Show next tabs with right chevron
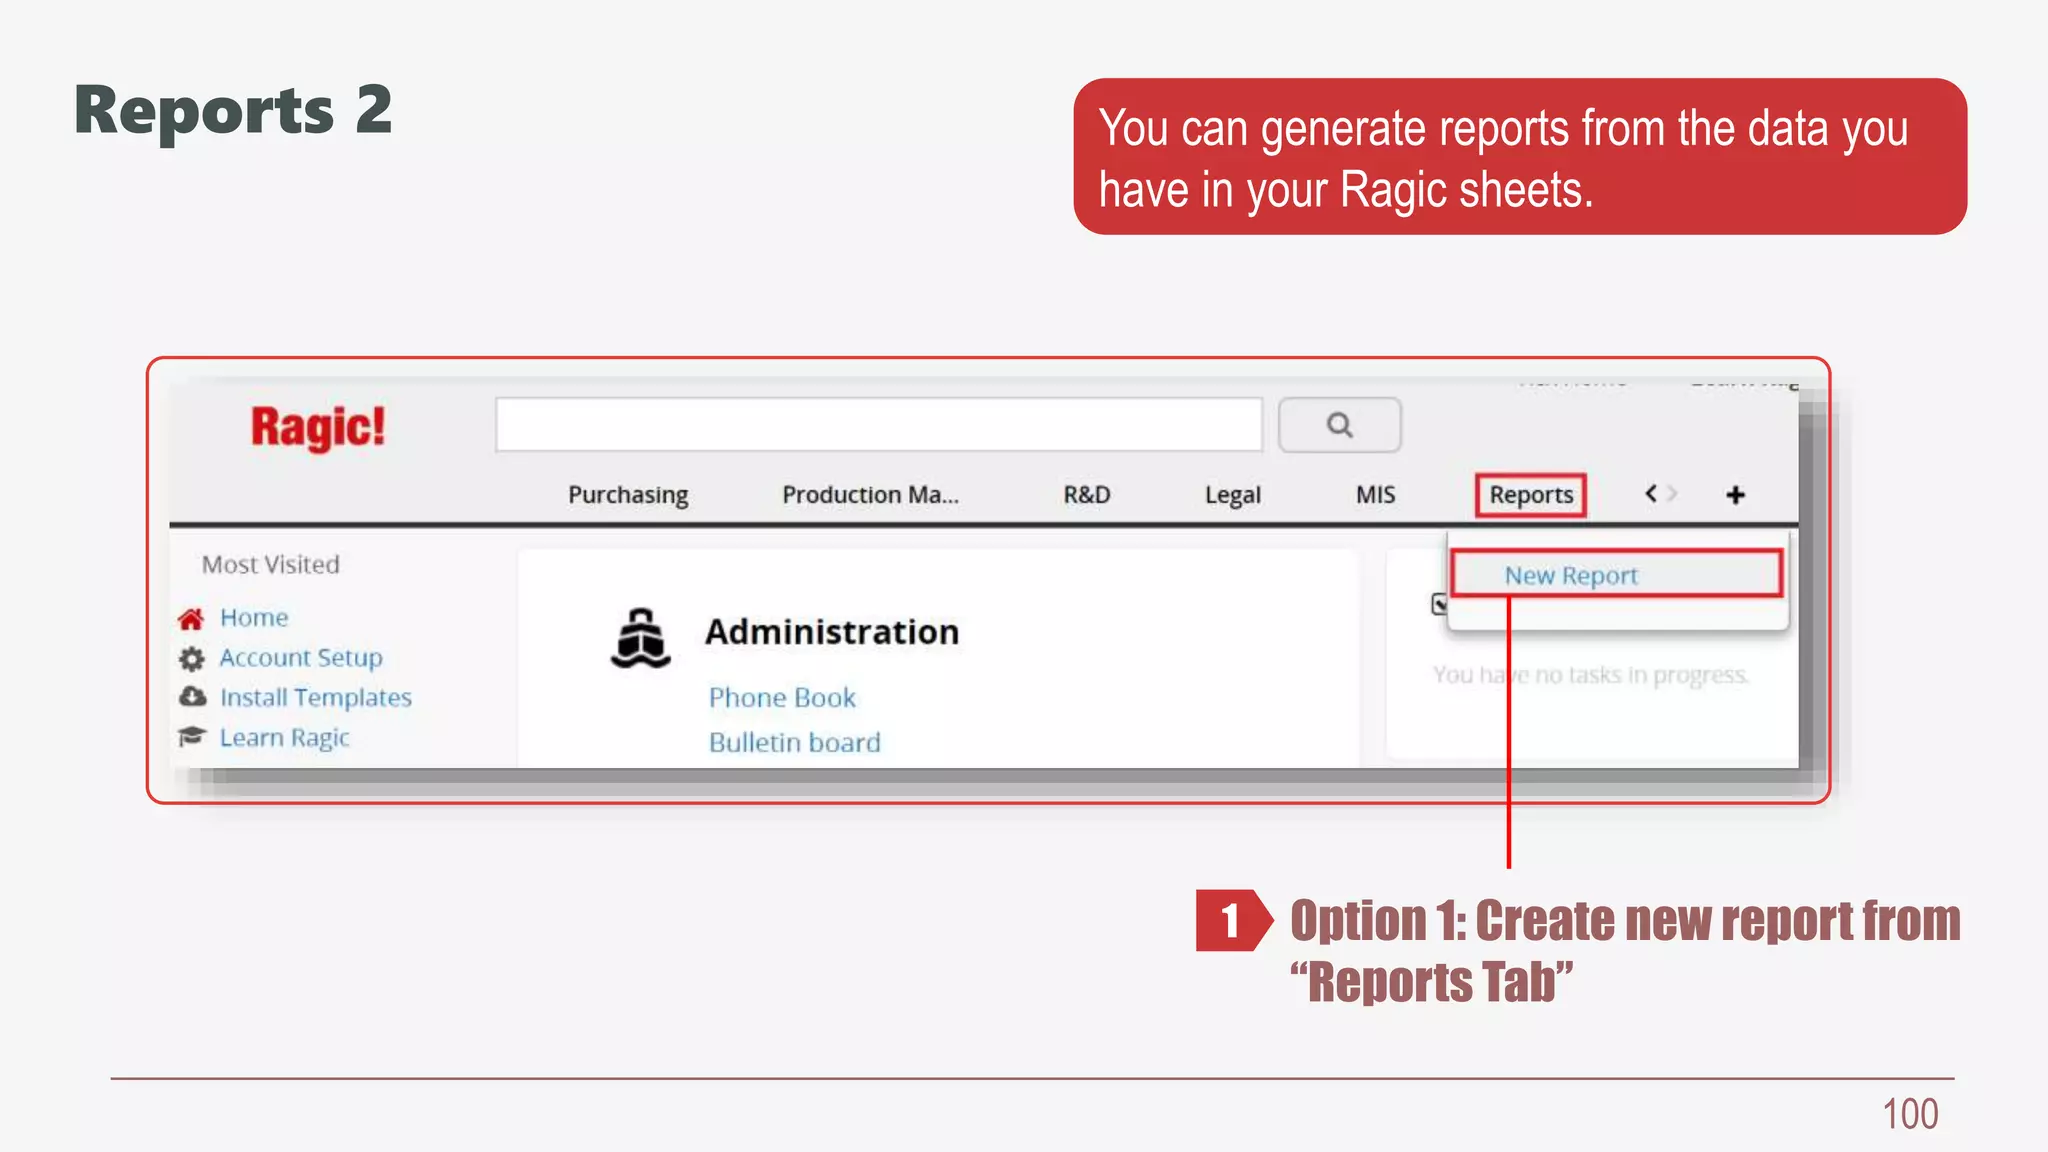 (1672, 493)
